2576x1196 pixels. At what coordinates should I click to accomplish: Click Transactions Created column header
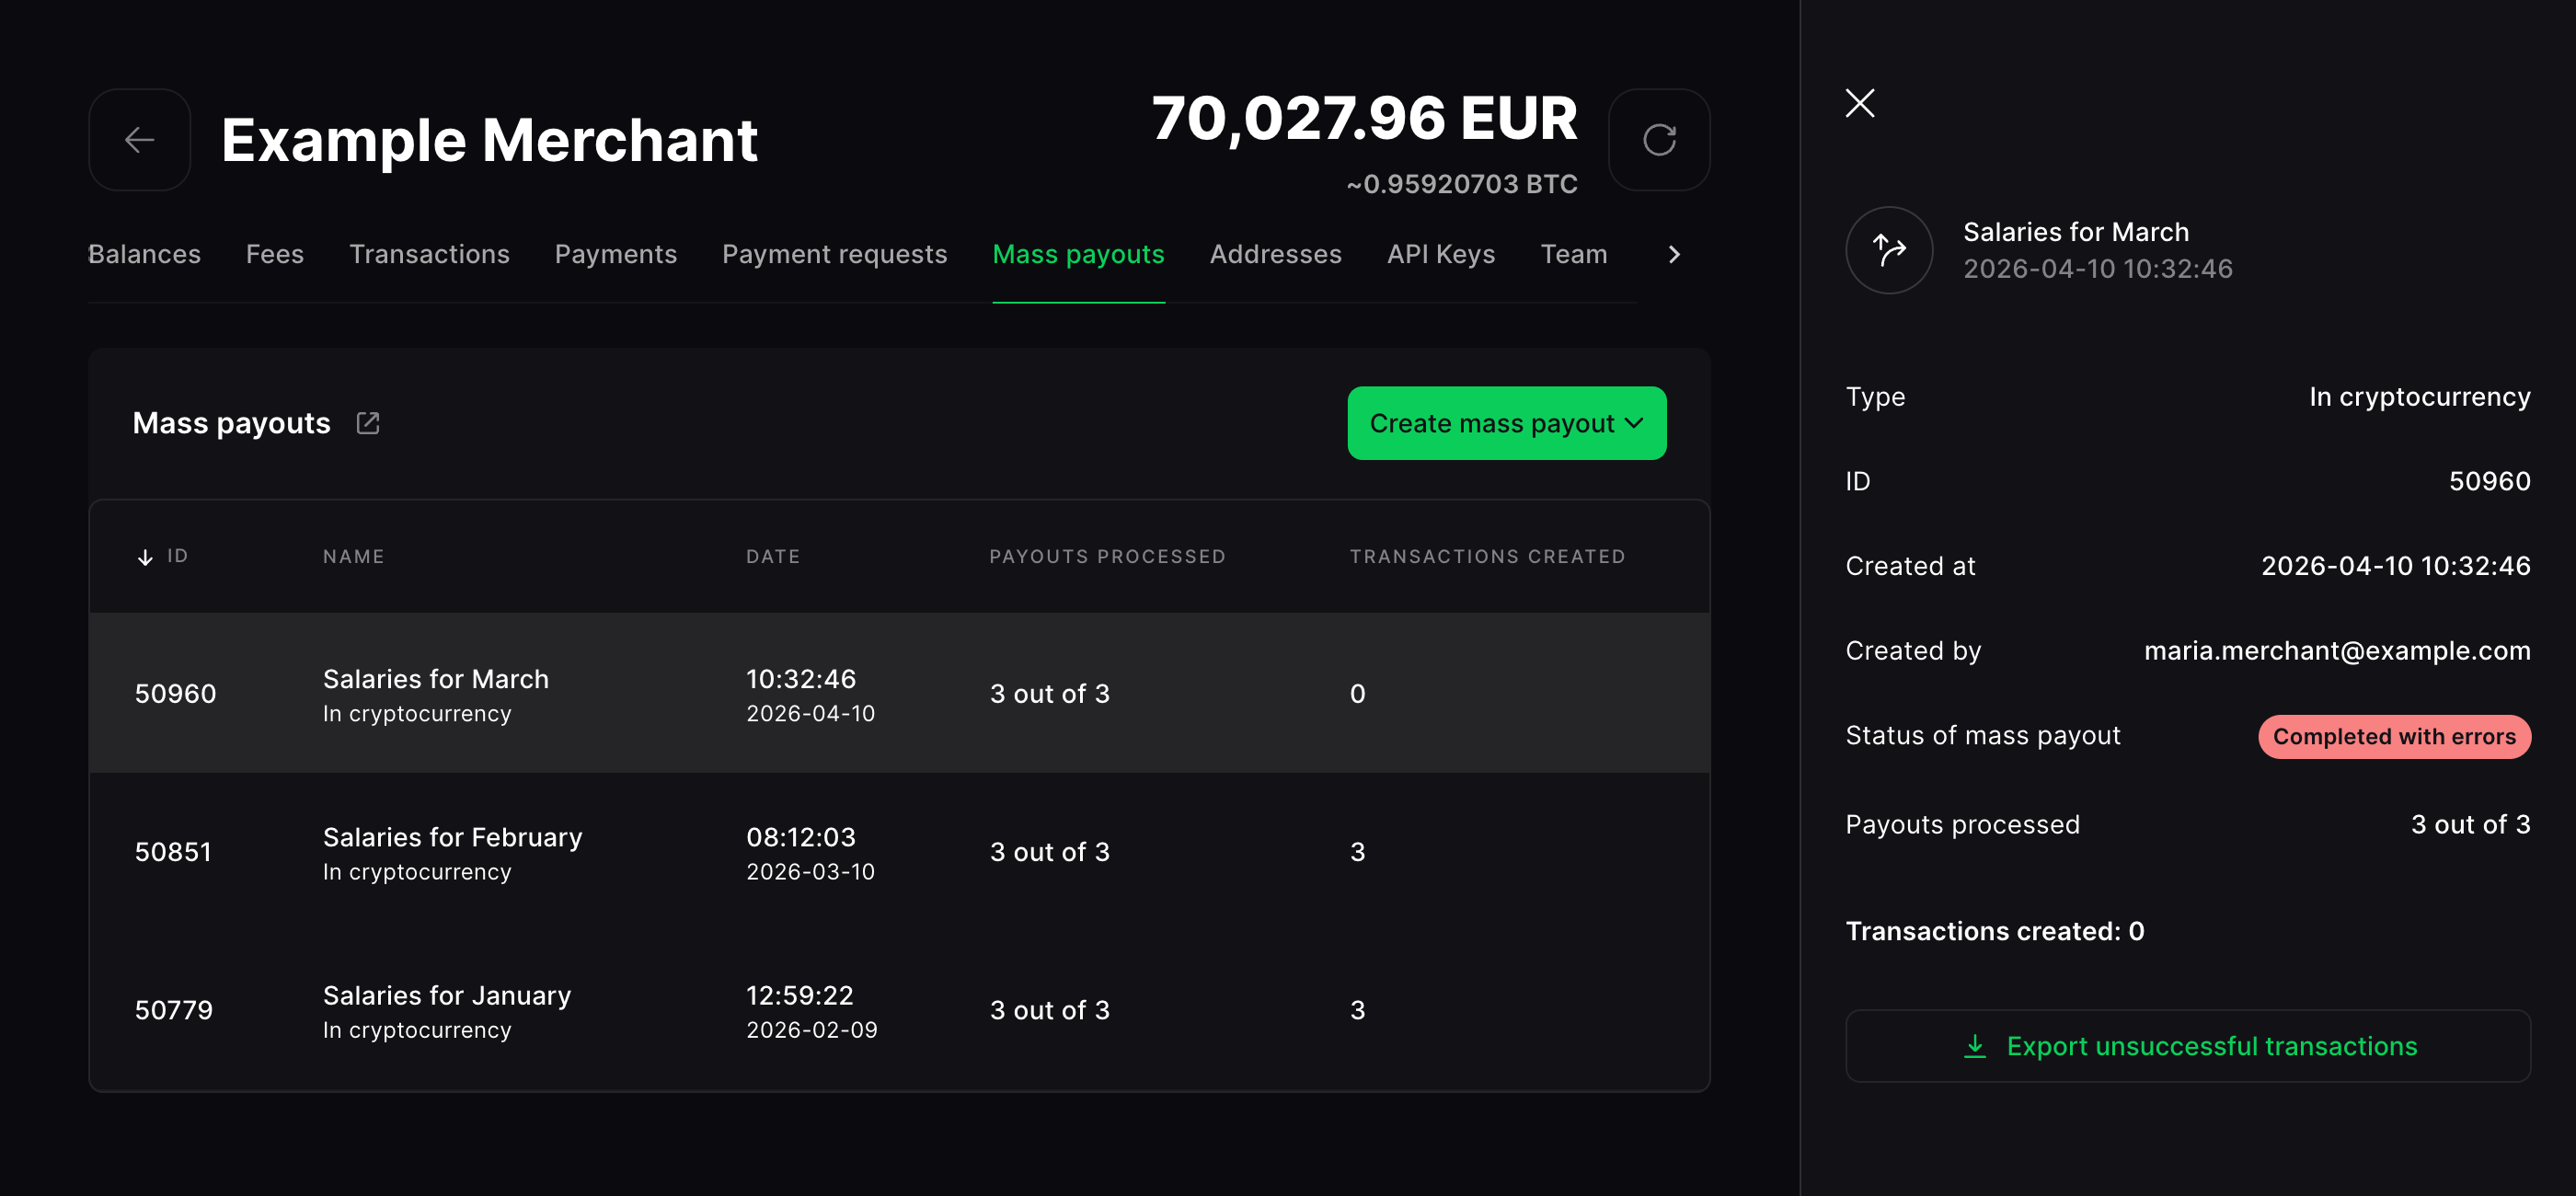[1487, 557]
